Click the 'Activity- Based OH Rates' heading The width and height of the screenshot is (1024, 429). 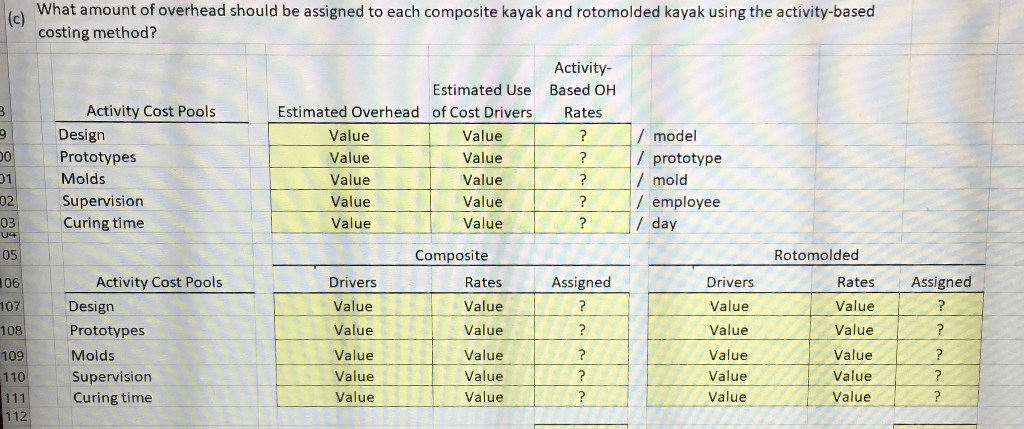[583, 90]
